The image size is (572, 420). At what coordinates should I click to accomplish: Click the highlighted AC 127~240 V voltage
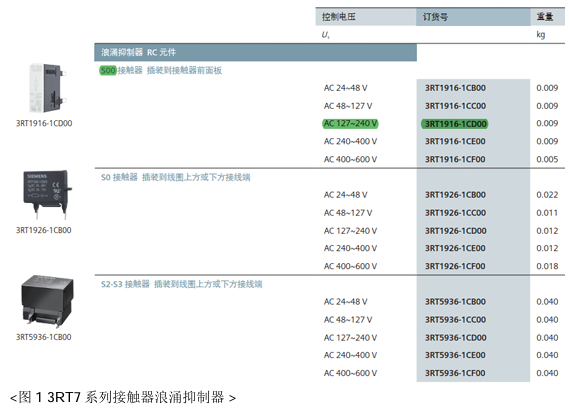[350, 124]
